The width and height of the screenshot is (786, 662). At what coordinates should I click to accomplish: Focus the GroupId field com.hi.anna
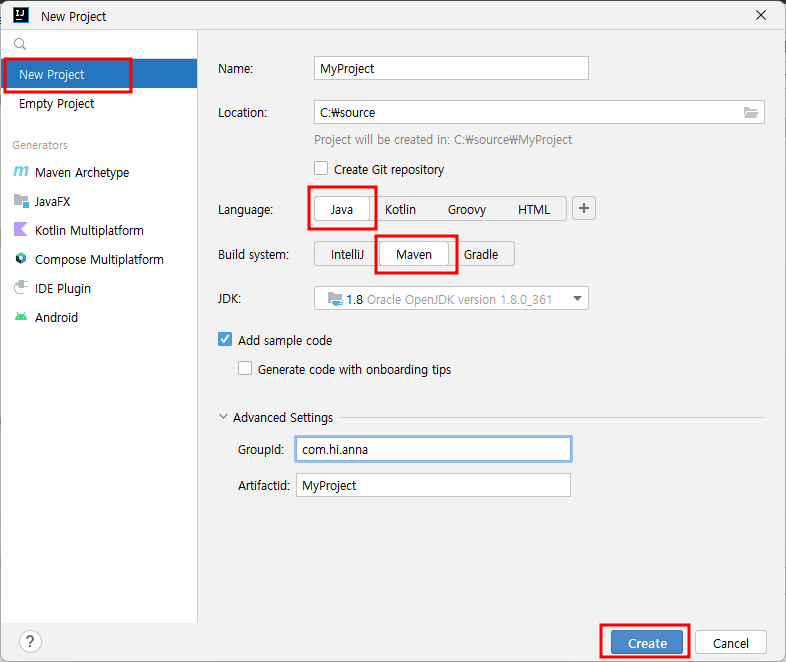tap(433, 449)
